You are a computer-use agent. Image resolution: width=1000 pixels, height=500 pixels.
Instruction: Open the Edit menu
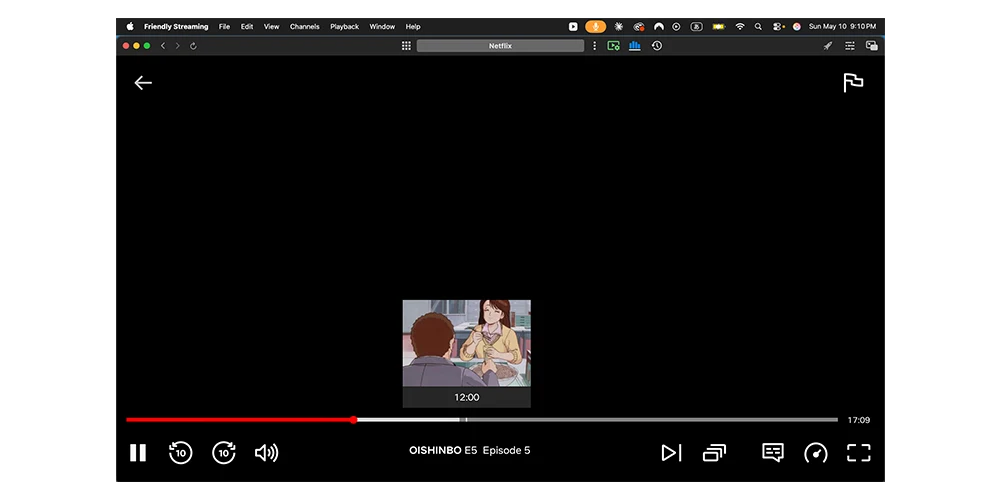coord(247,27)
